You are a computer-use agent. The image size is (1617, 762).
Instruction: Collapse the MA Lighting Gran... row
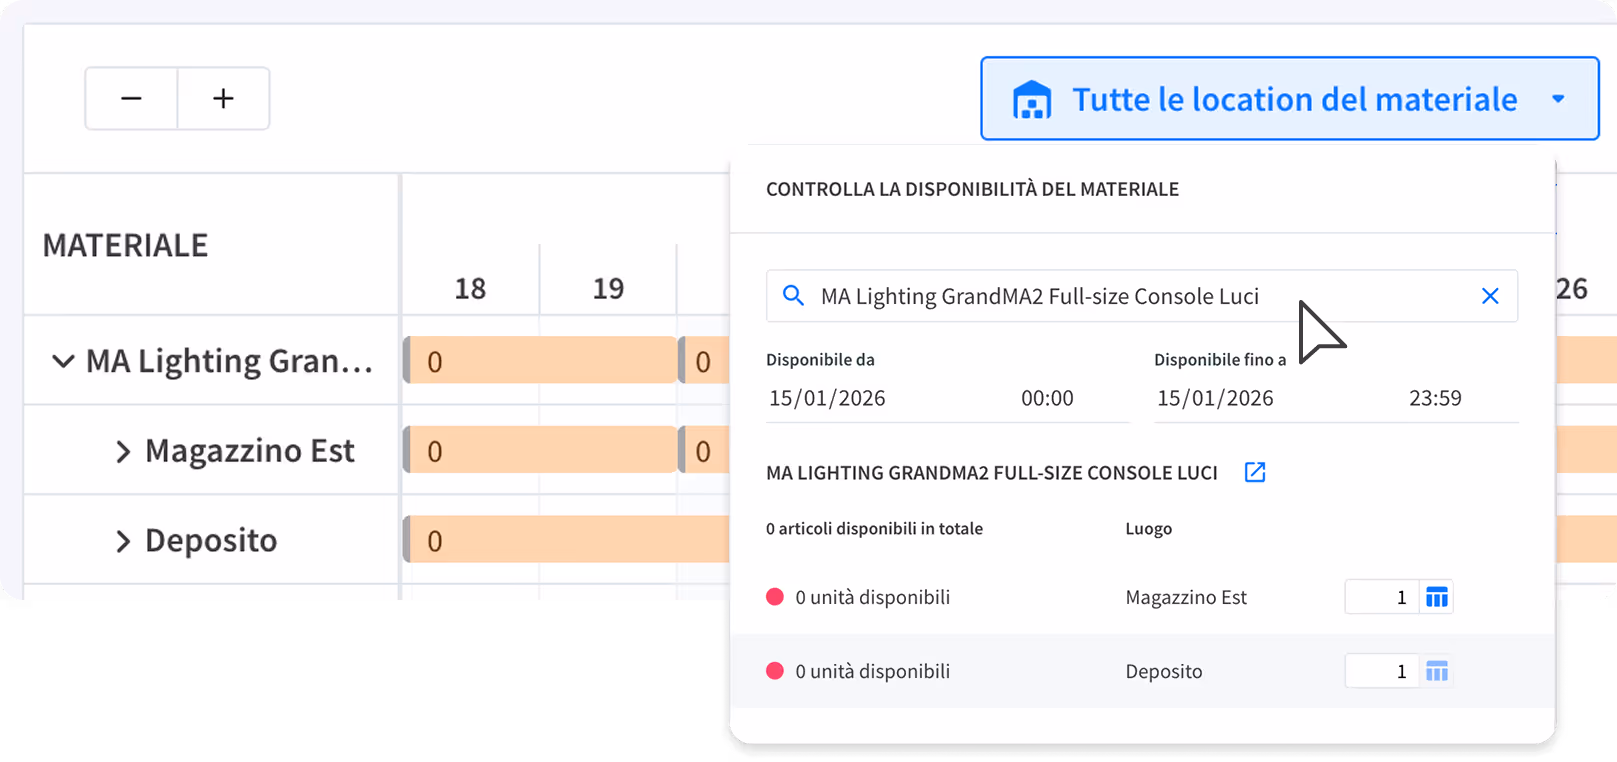tap(63, 360)
